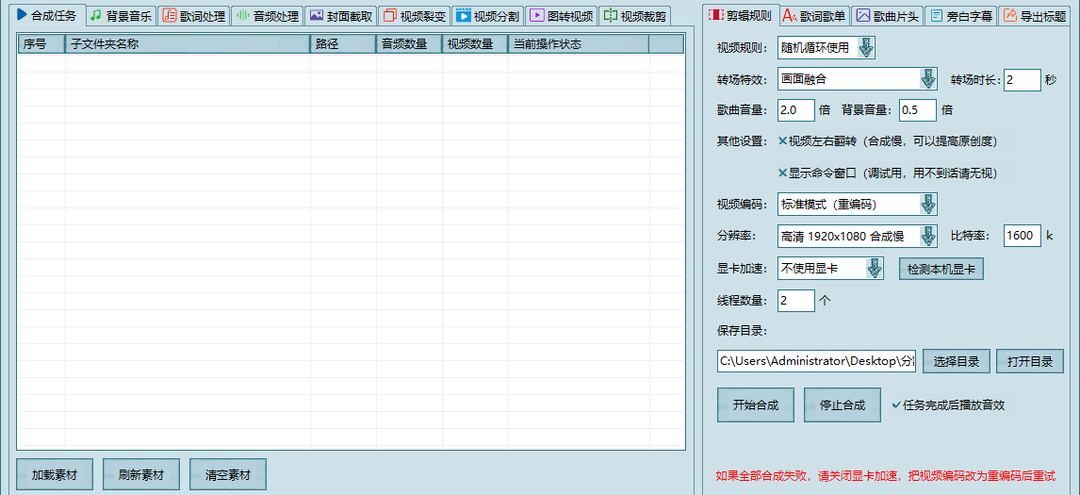The image size is (1080, 495).
Task: Click the 背景音乐 music note tab icon
Action: (95, 16)
